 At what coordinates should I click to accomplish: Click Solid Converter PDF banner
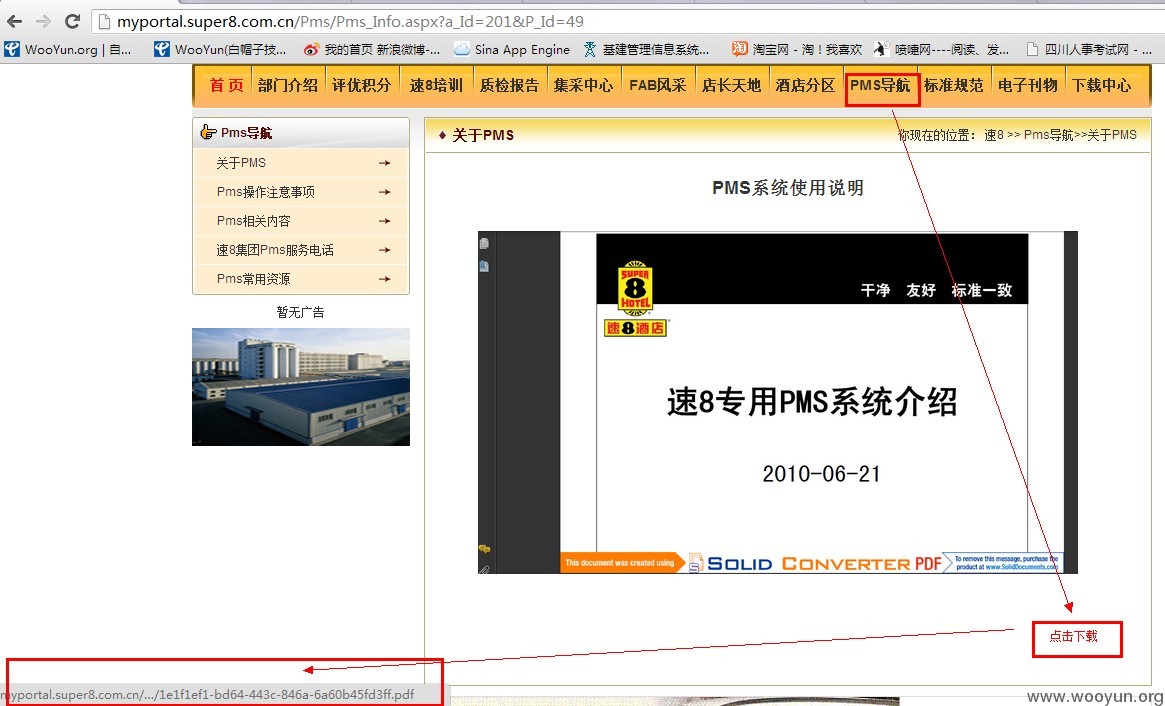pos(811,563)
